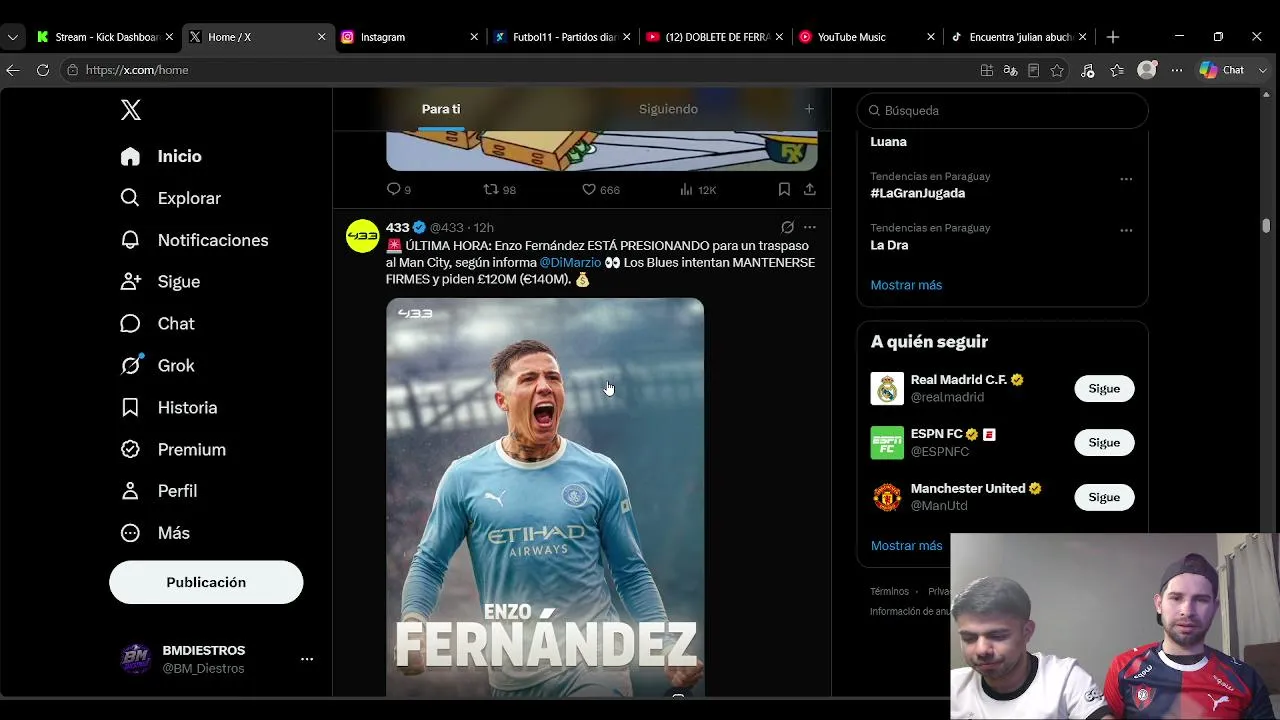Open the browser favorites list
Viewport: 1280px width, 720px height.
click(x=1117, y=70)
